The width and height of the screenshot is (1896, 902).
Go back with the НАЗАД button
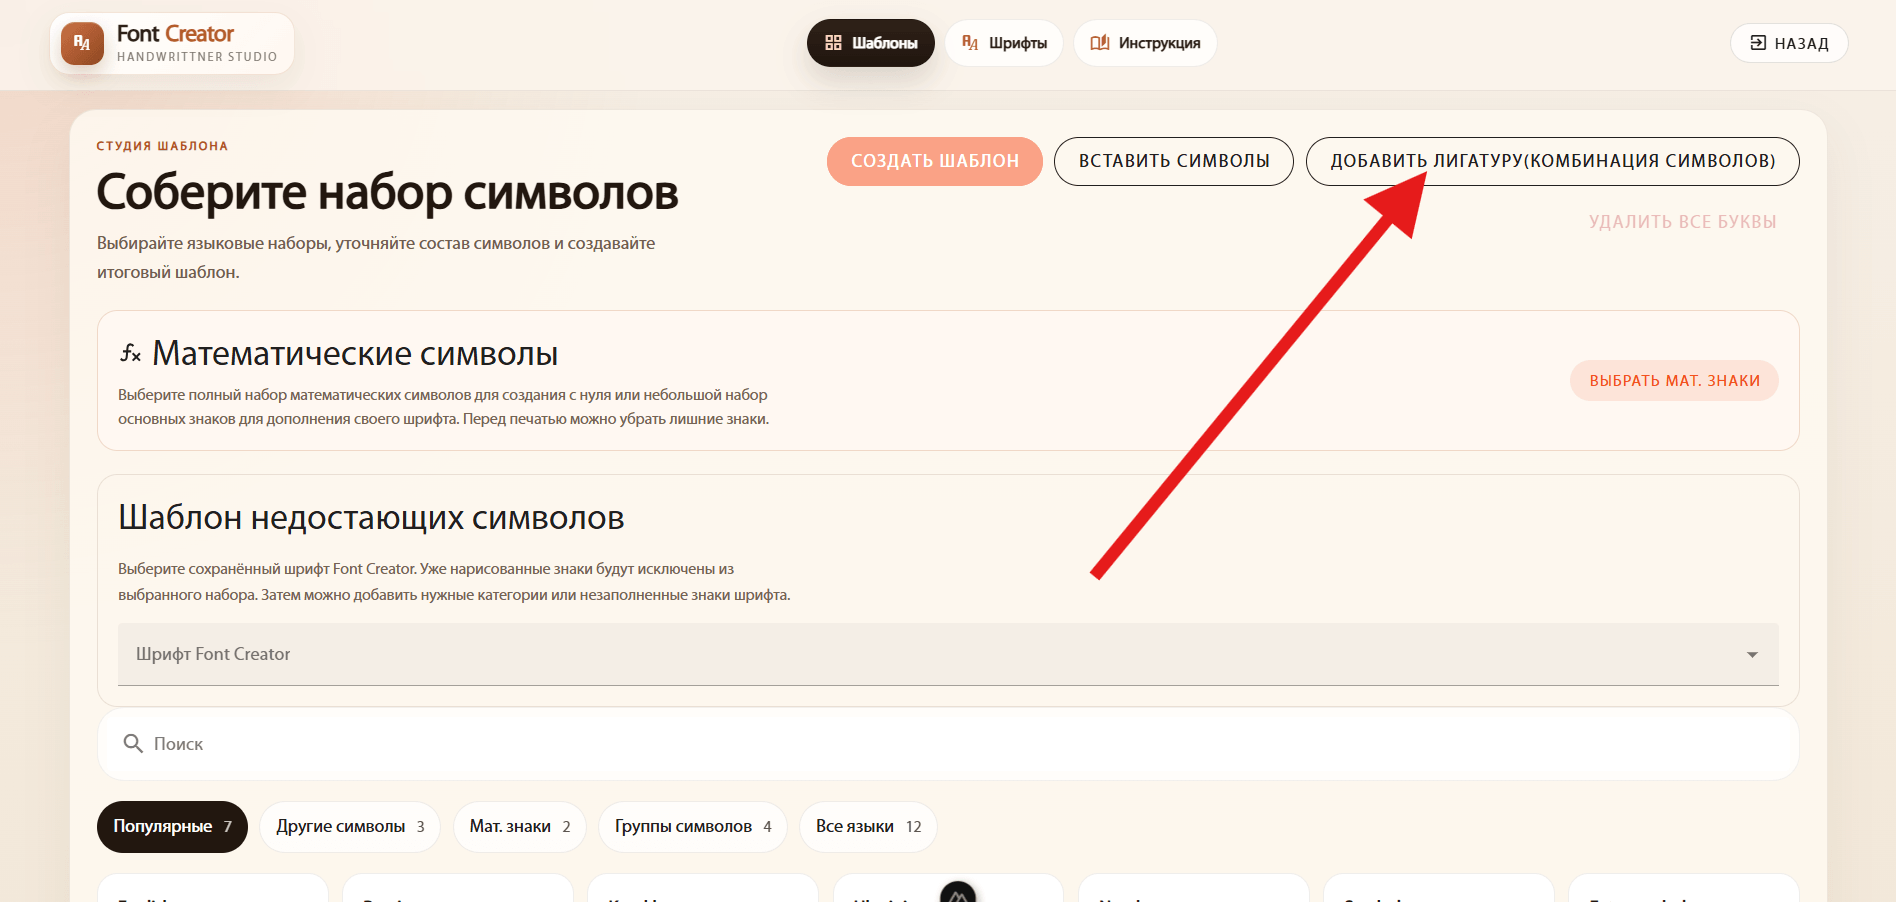click(1789, 43)
